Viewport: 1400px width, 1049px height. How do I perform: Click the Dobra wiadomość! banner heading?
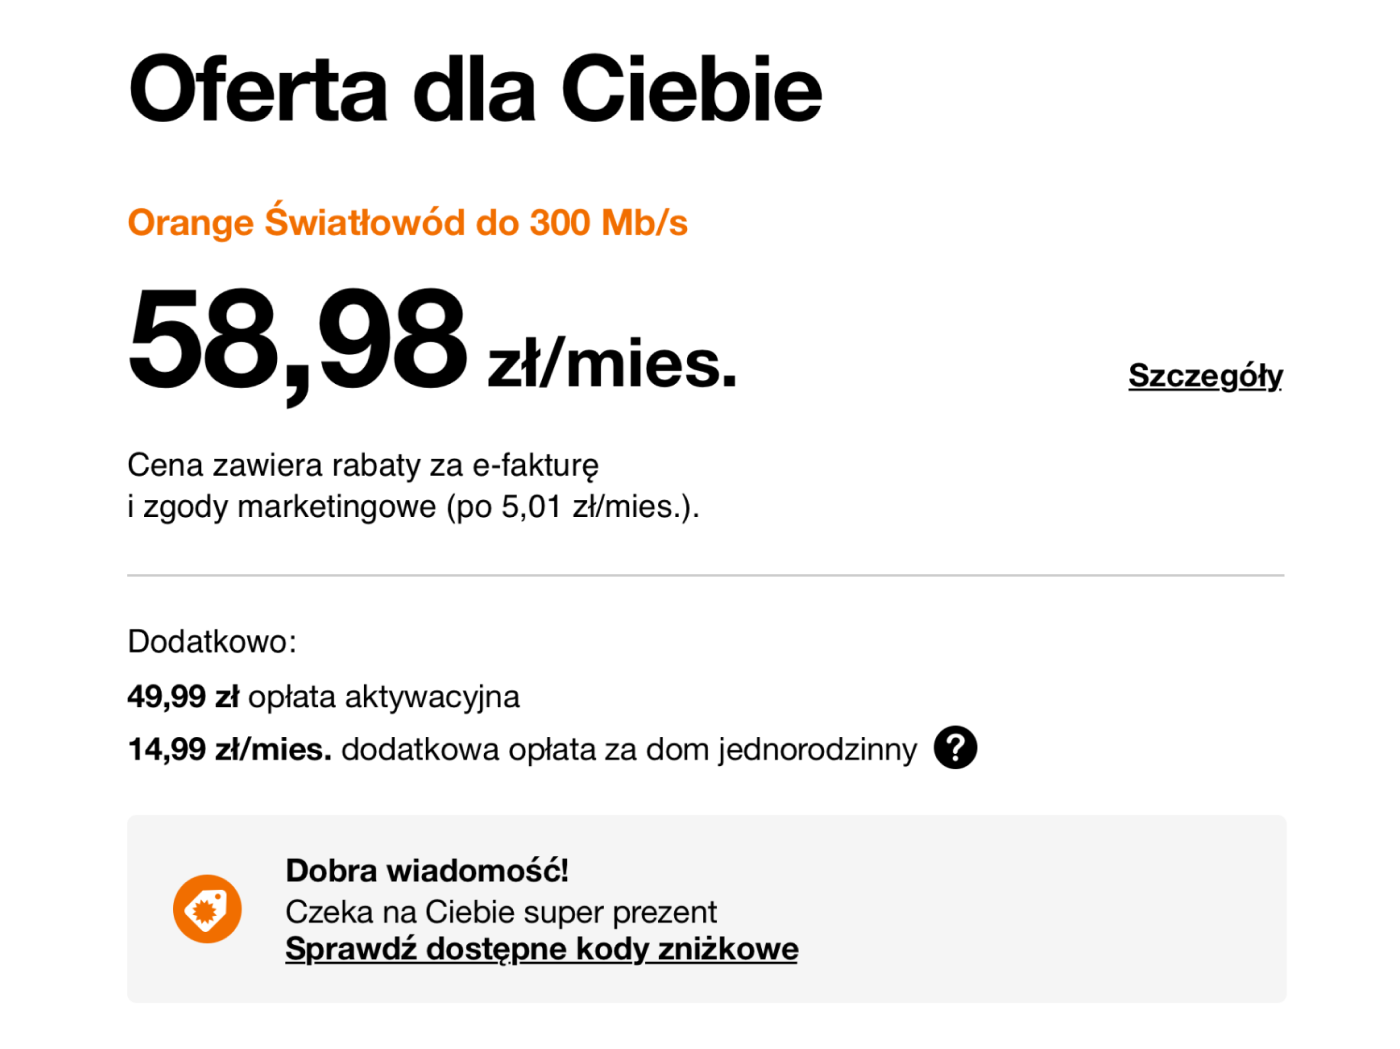427,870
